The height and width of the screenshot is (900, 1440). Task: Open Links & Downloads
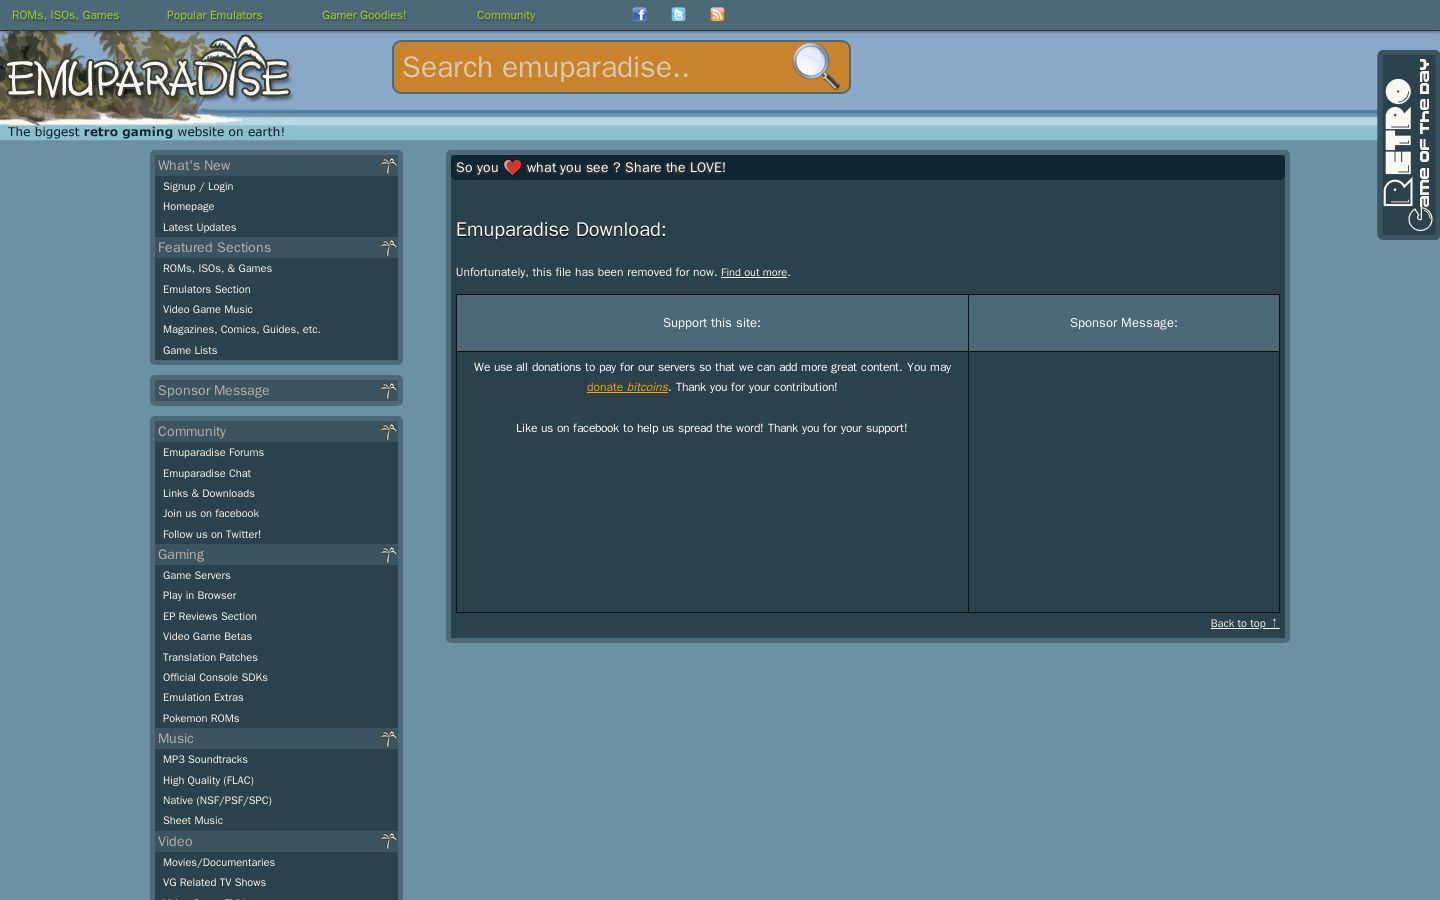[x=209, y=493]
